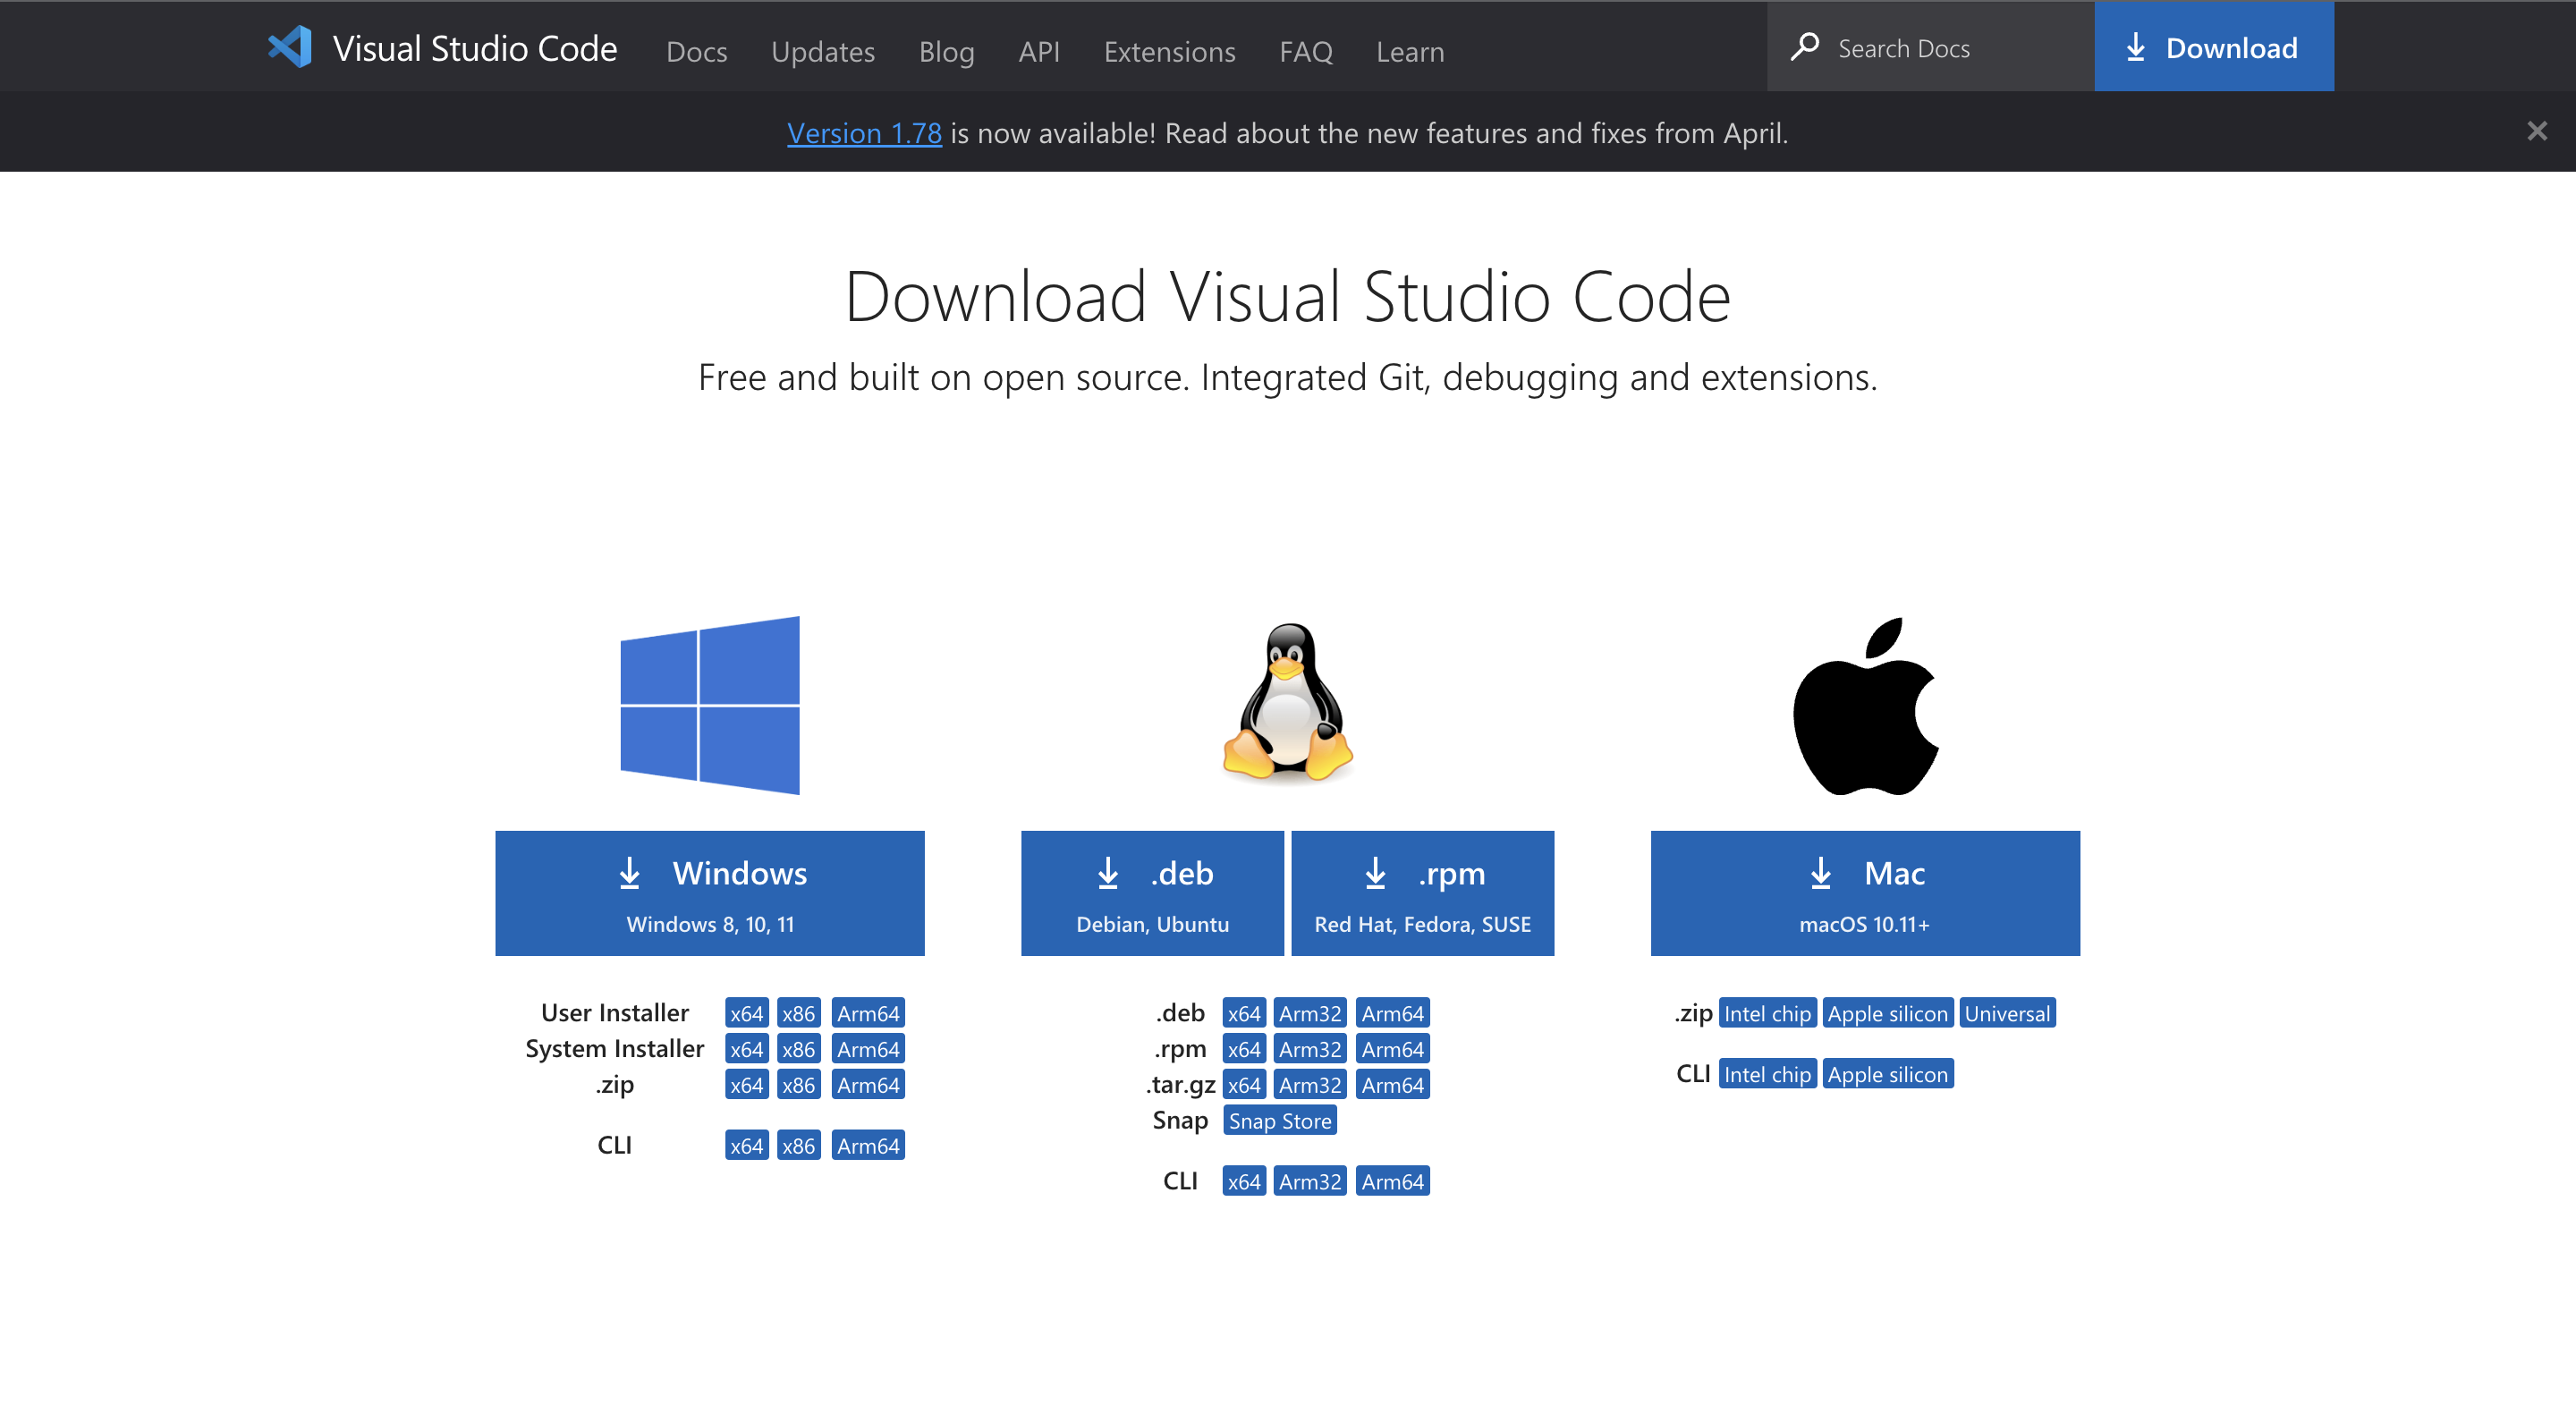Select Windows User Installer Arm64
Screen dimensions: 2576x1413
tap(868, 1013)
